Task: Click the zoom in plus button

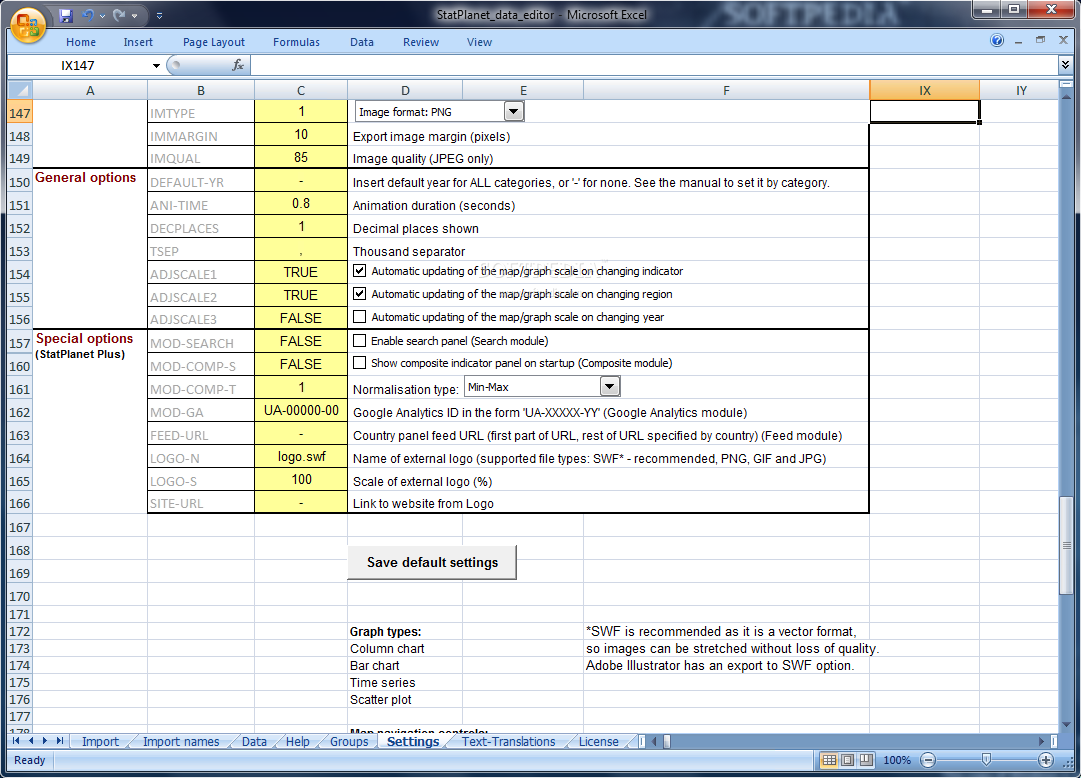Action: 1046,760
